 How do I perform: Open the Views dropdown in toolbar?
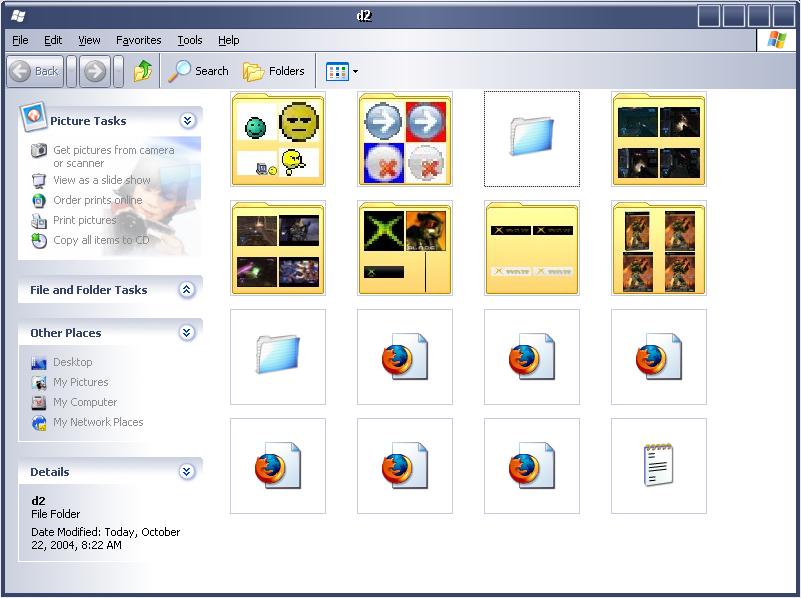(x=343, y=72)
